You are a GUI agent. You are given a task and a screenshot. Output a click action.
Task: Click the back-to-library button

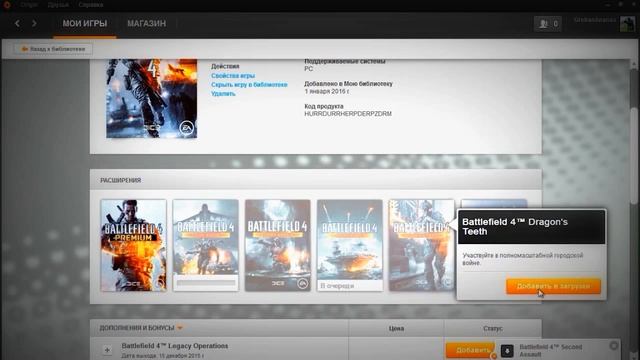point(53,49)
